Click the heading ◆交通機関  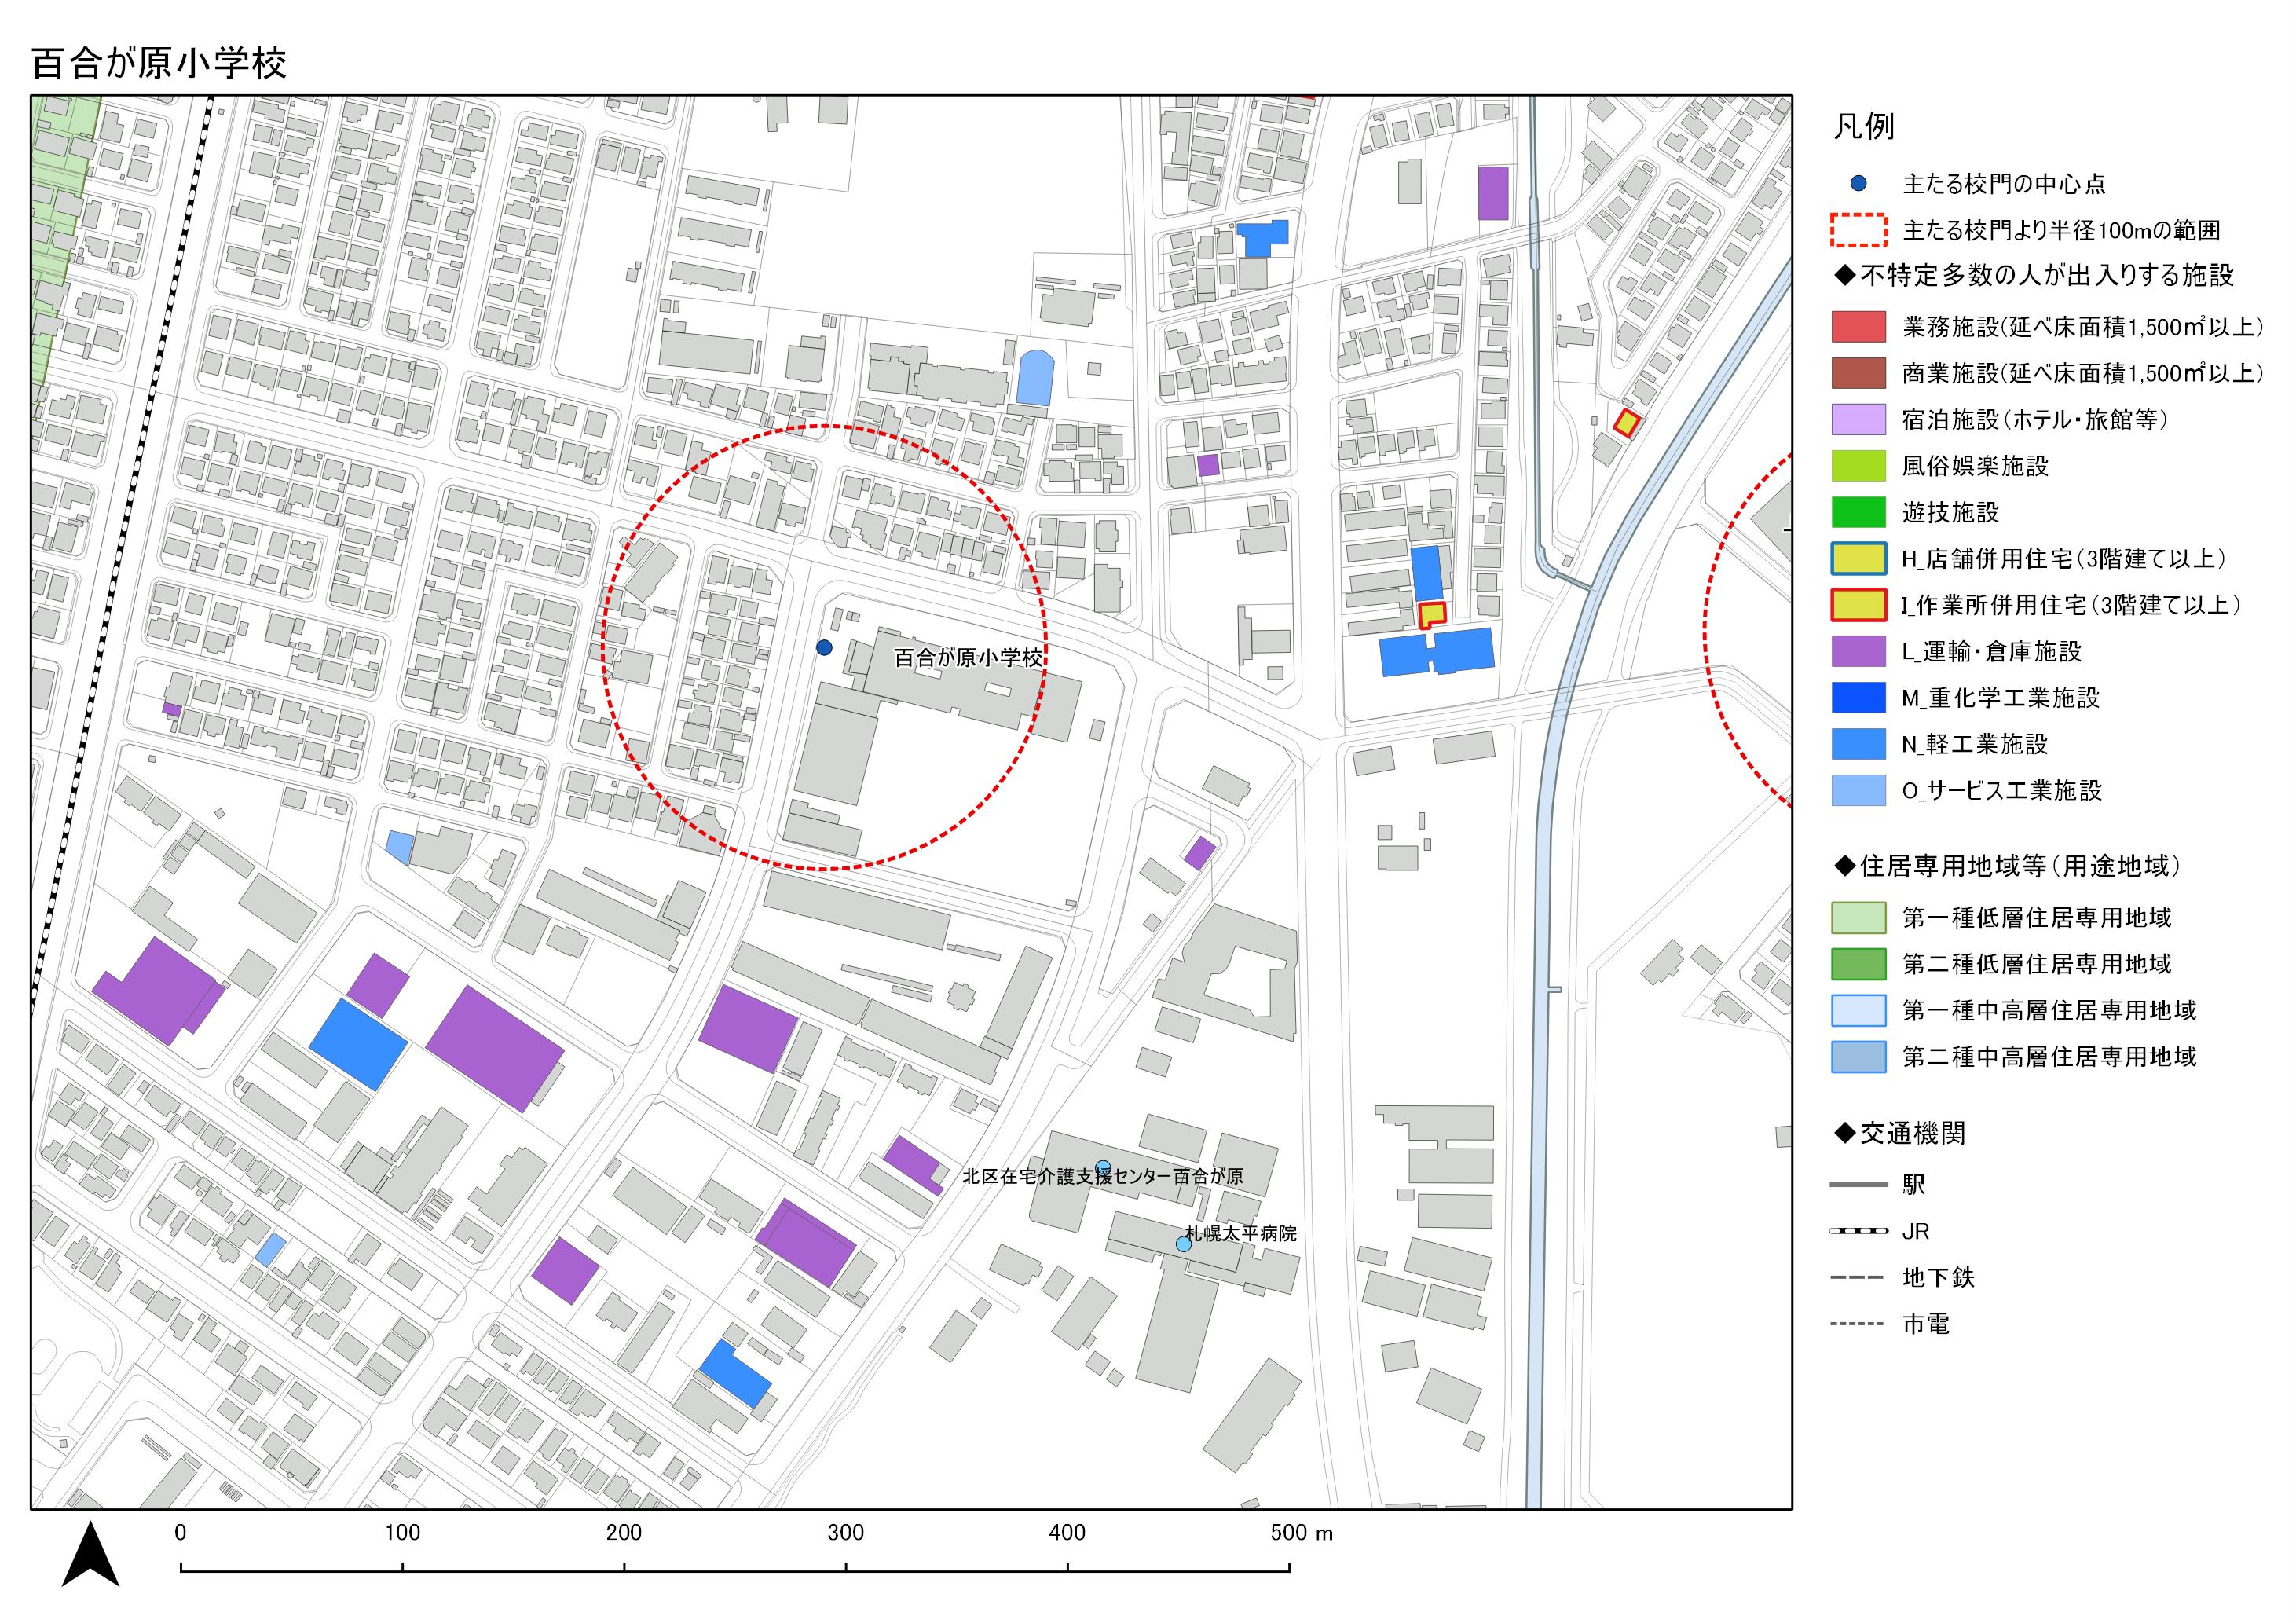(x=1900, y=1133)
